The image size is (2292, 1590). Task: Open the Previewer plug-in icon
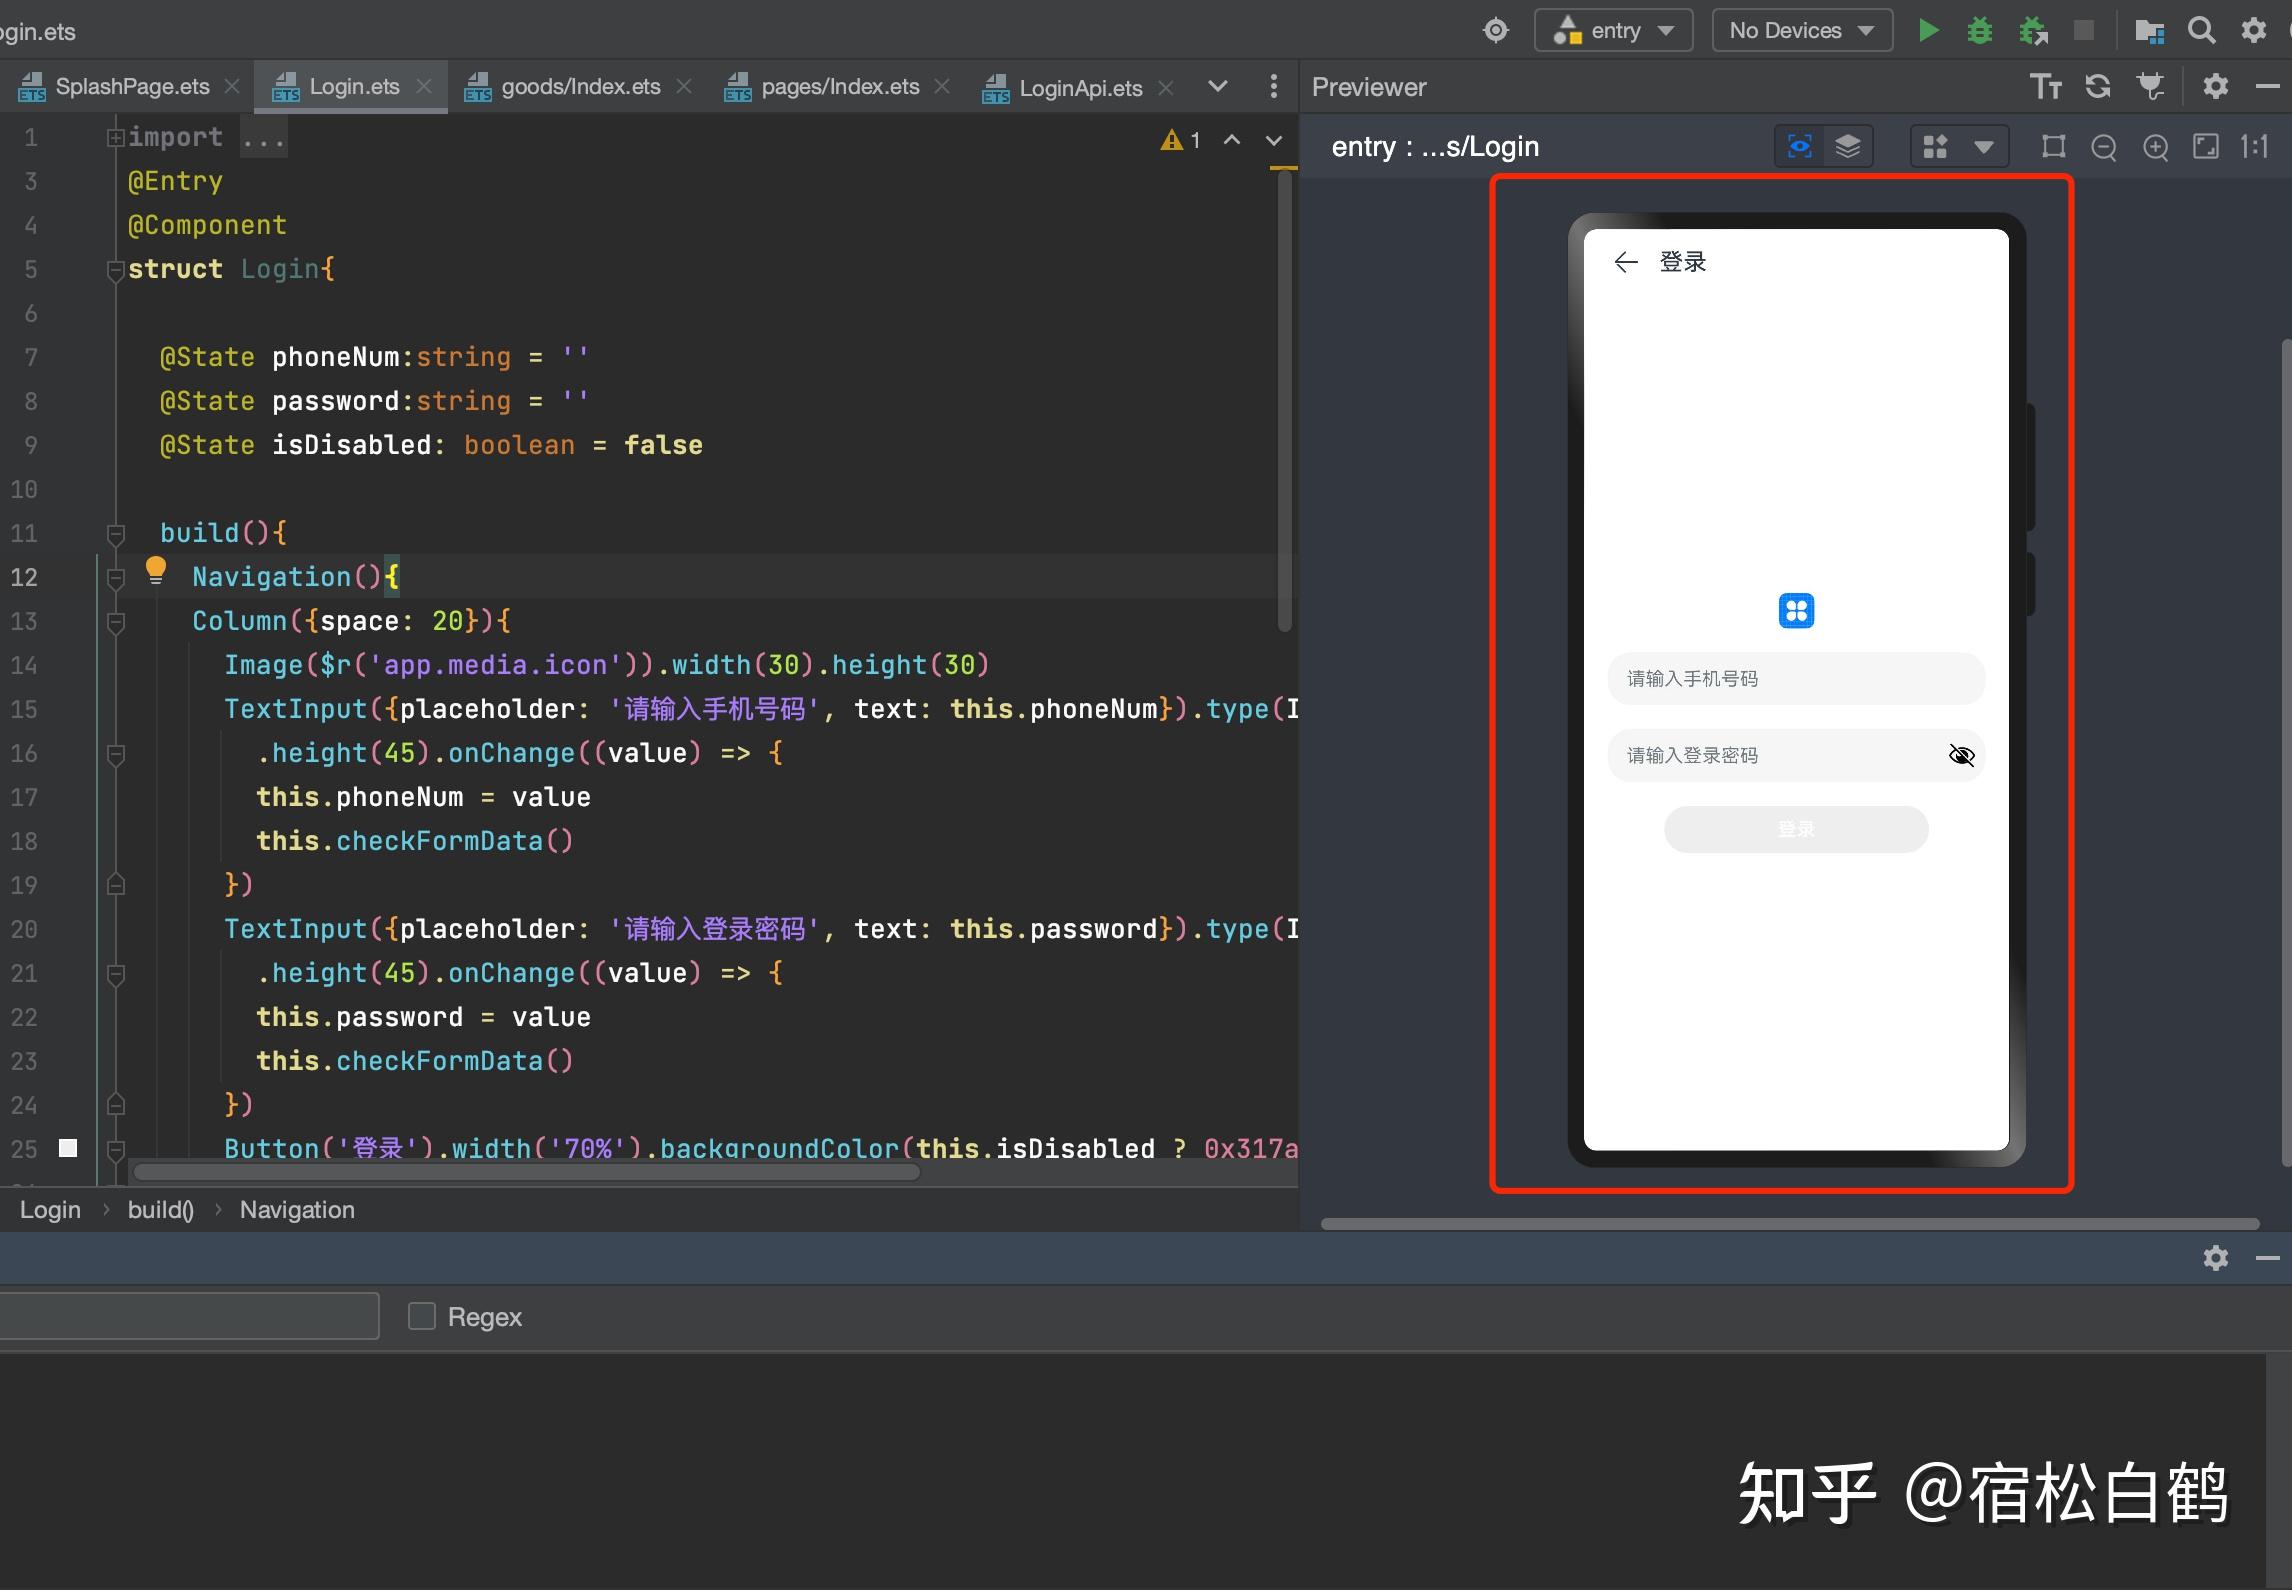point(2151,87)
